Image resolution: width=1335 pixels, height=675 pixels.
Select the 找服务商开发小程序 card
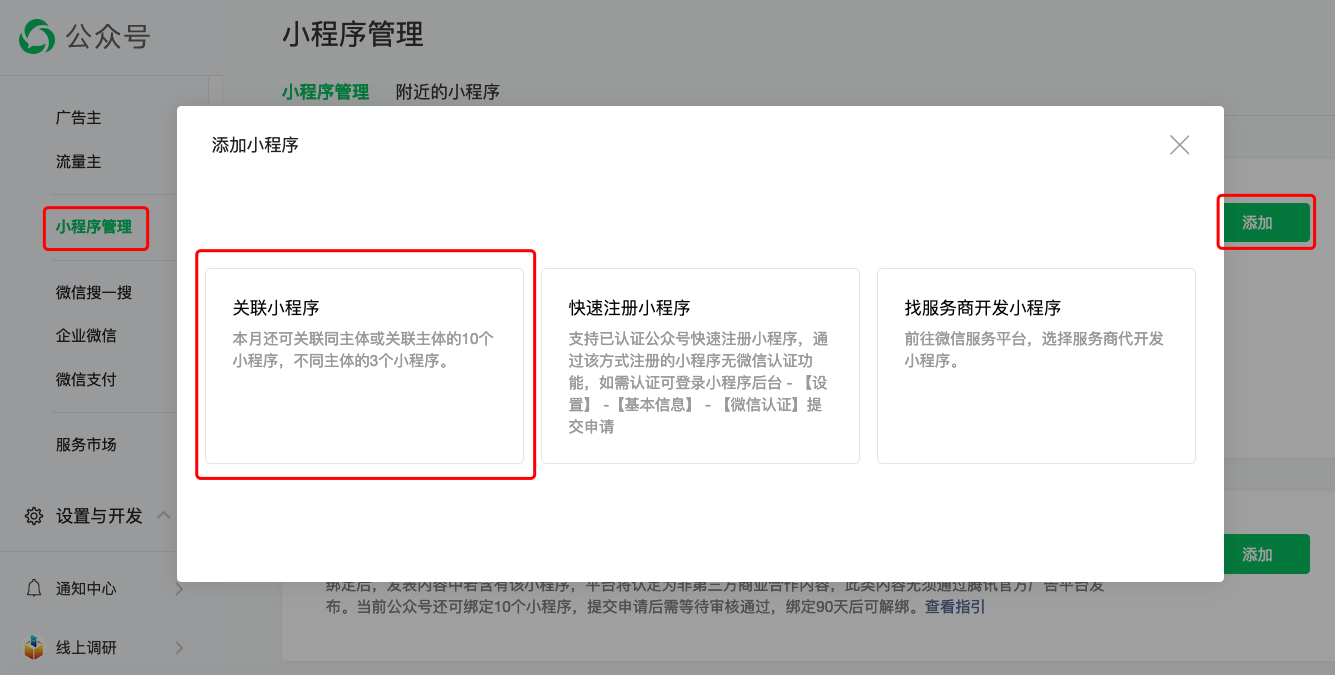click(1036, 366)
